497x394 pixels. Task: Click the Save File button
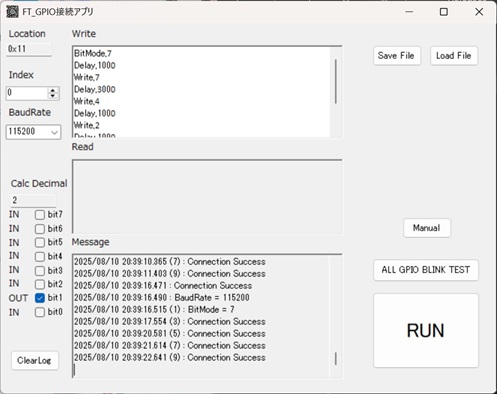coord(397,56)
